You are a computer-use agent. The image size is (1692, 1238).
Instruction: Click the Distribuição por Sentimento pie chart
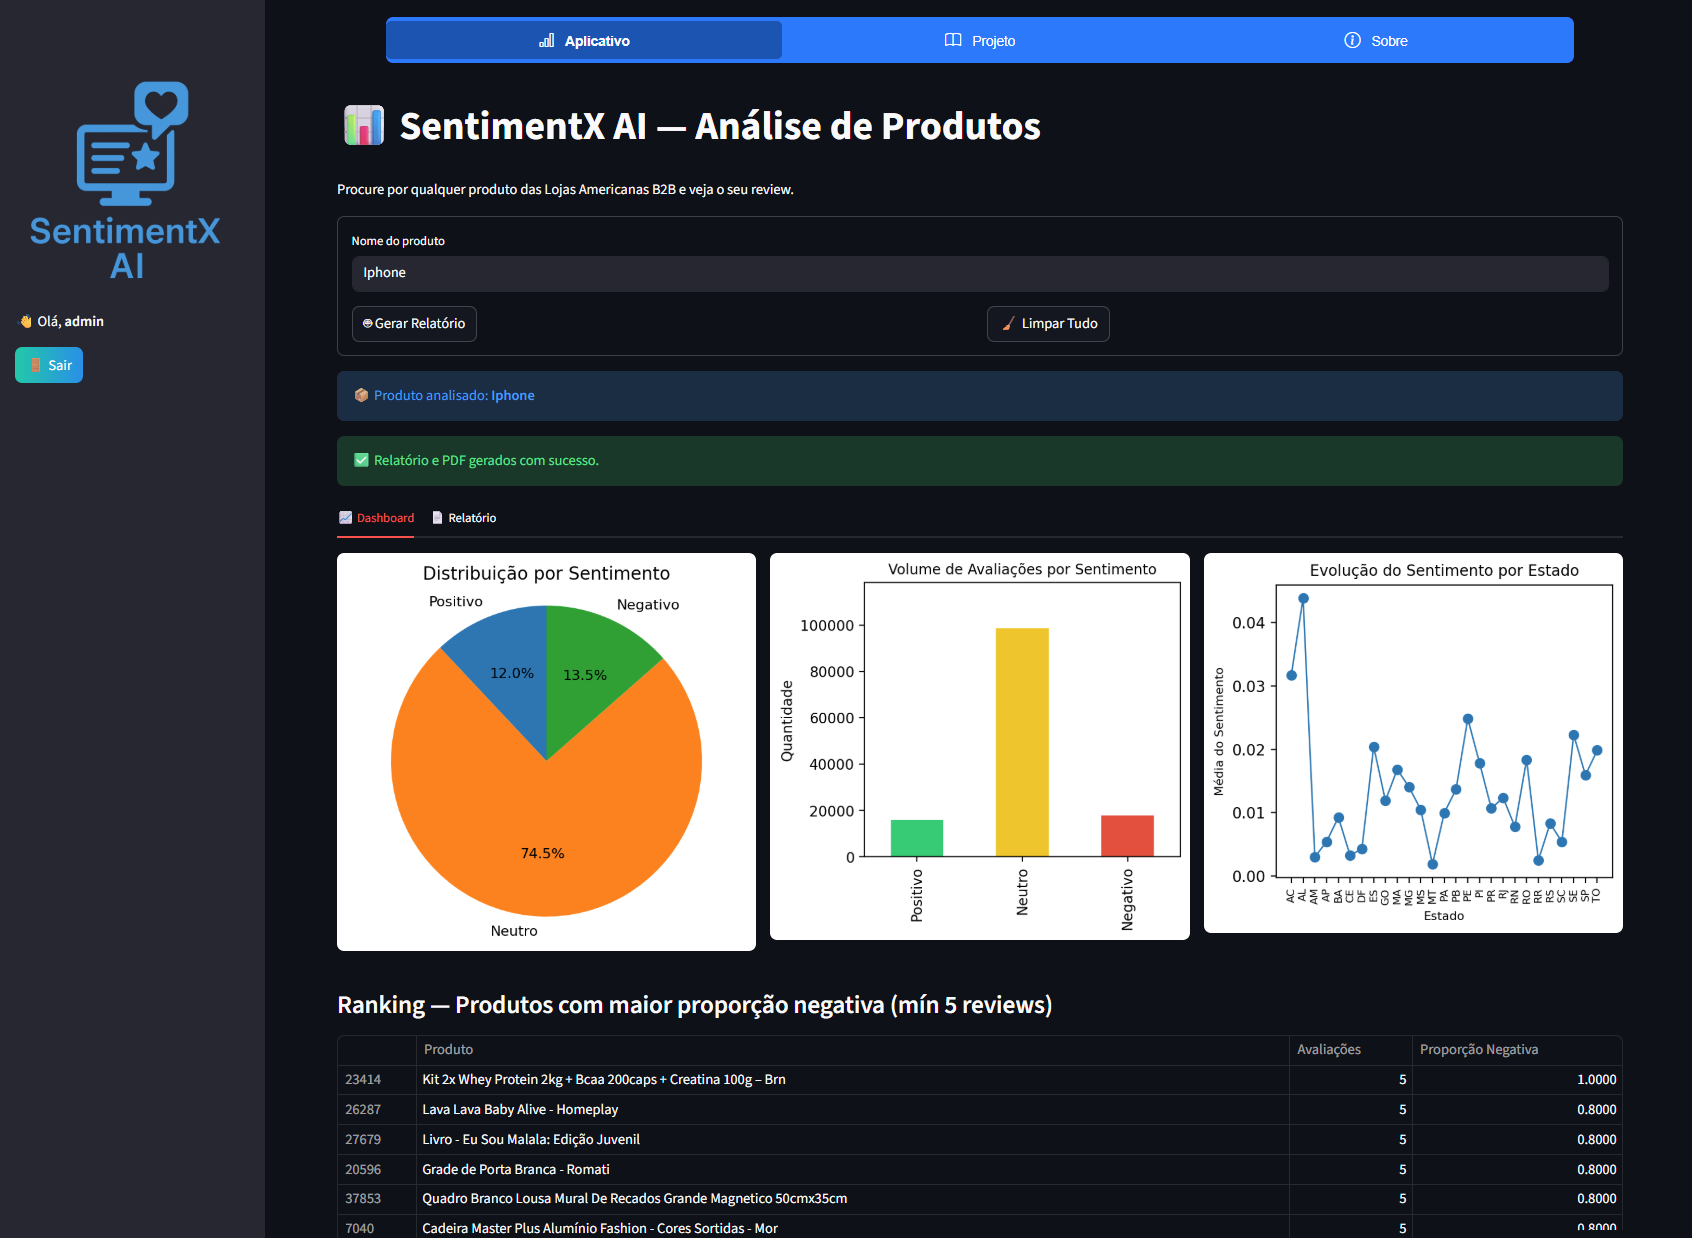pos(546,761)
